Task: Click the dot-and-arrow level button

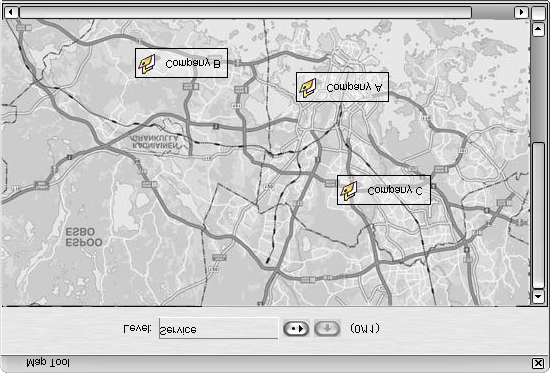Action: pyautogui.click(x=296, y=329)
